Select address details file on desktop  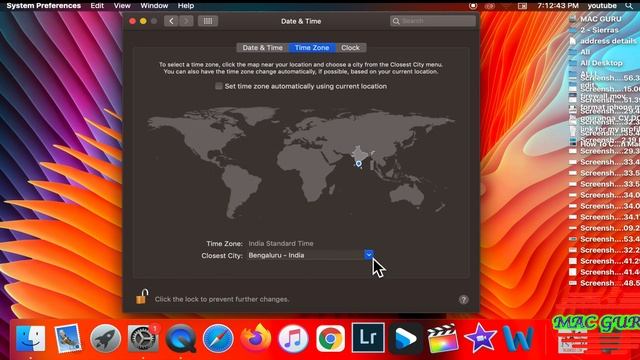pos(603,41)
